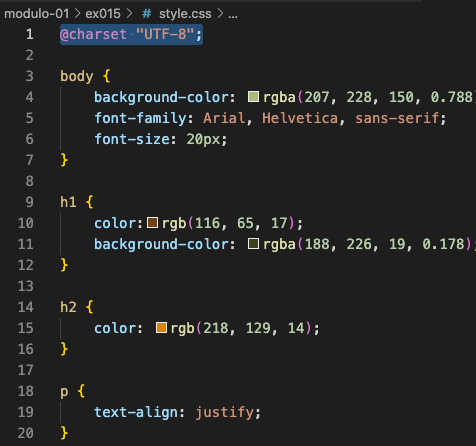Click the "UTF-8" string on line 1

pyautogui.click(x=165, y=34)
